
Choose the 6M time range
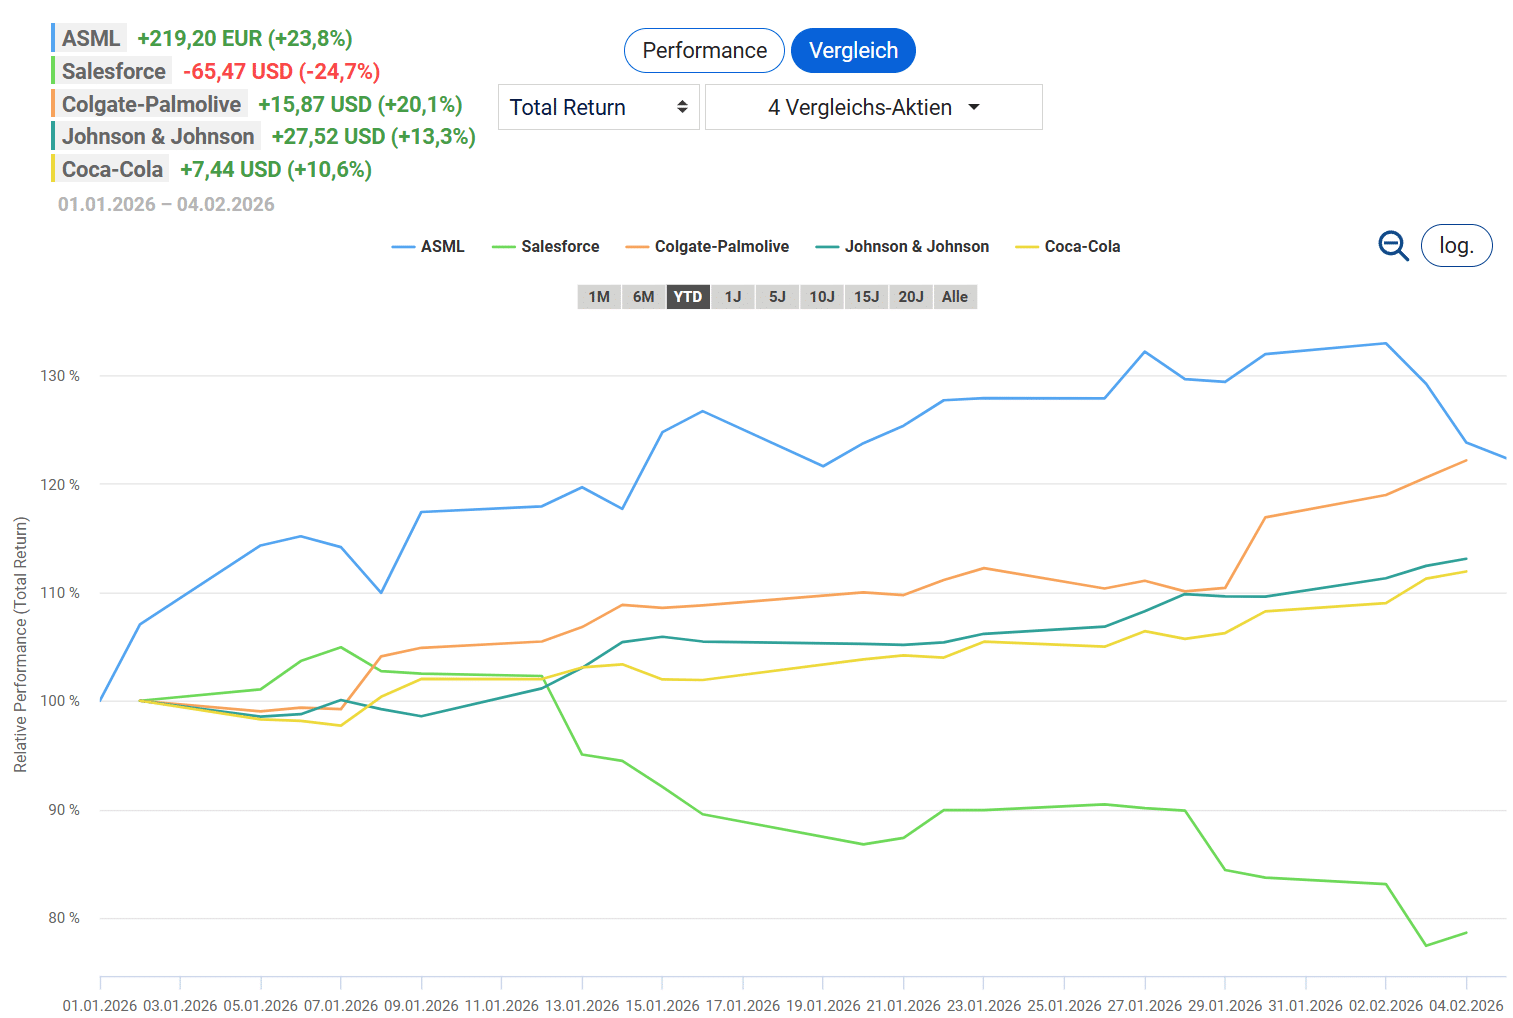[x=643, y=297]
